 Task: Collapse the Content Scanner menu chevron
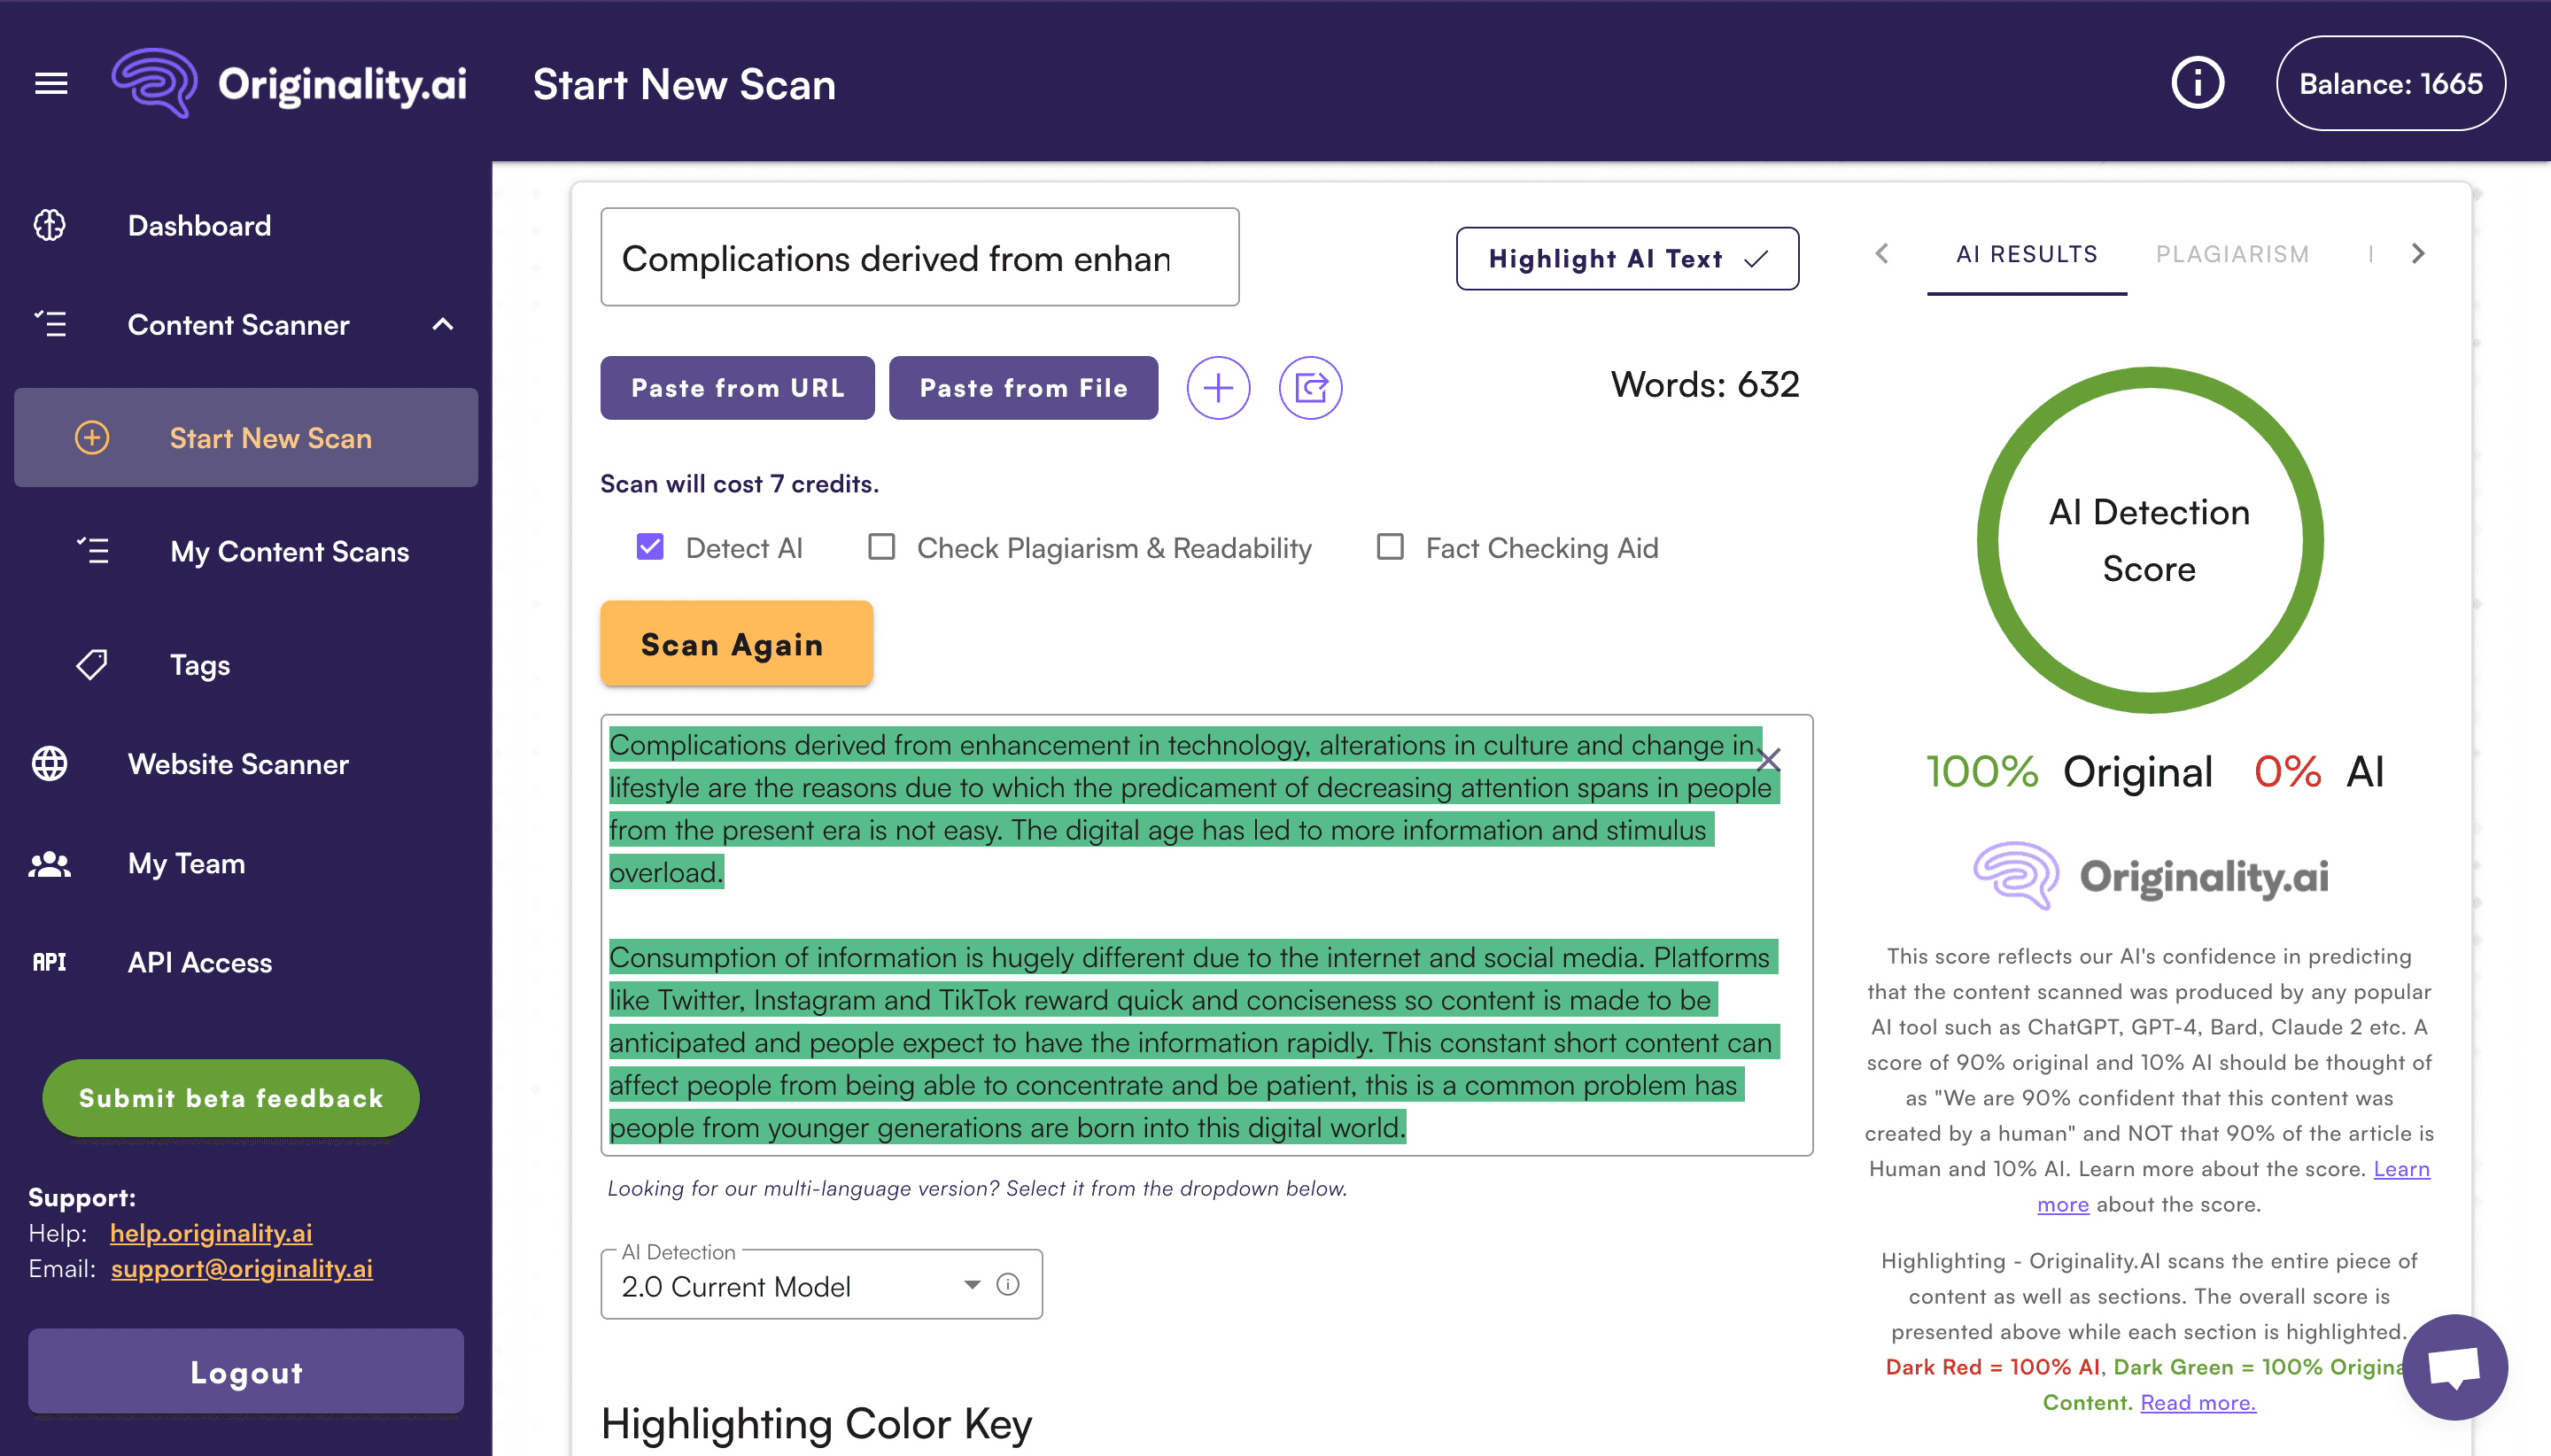pos(443,325)
